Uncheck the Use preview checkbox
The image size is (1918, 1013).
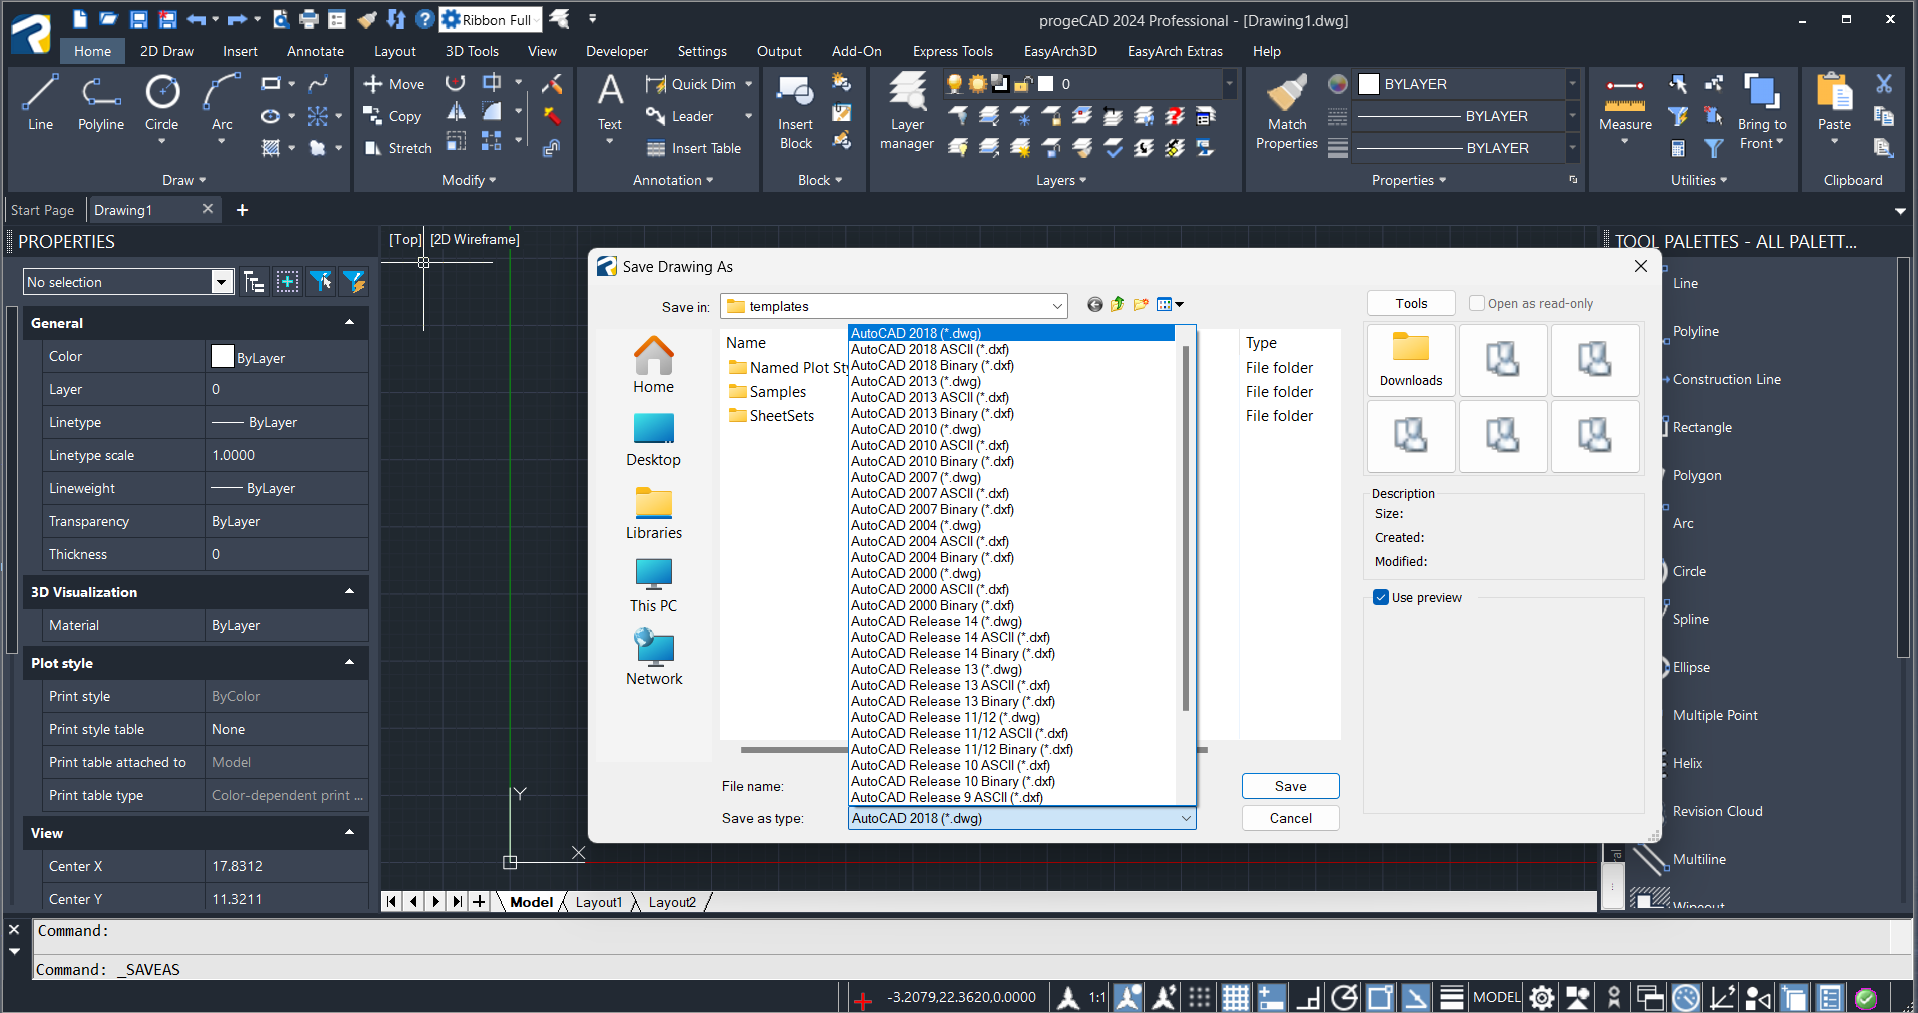pos(1381,598)
